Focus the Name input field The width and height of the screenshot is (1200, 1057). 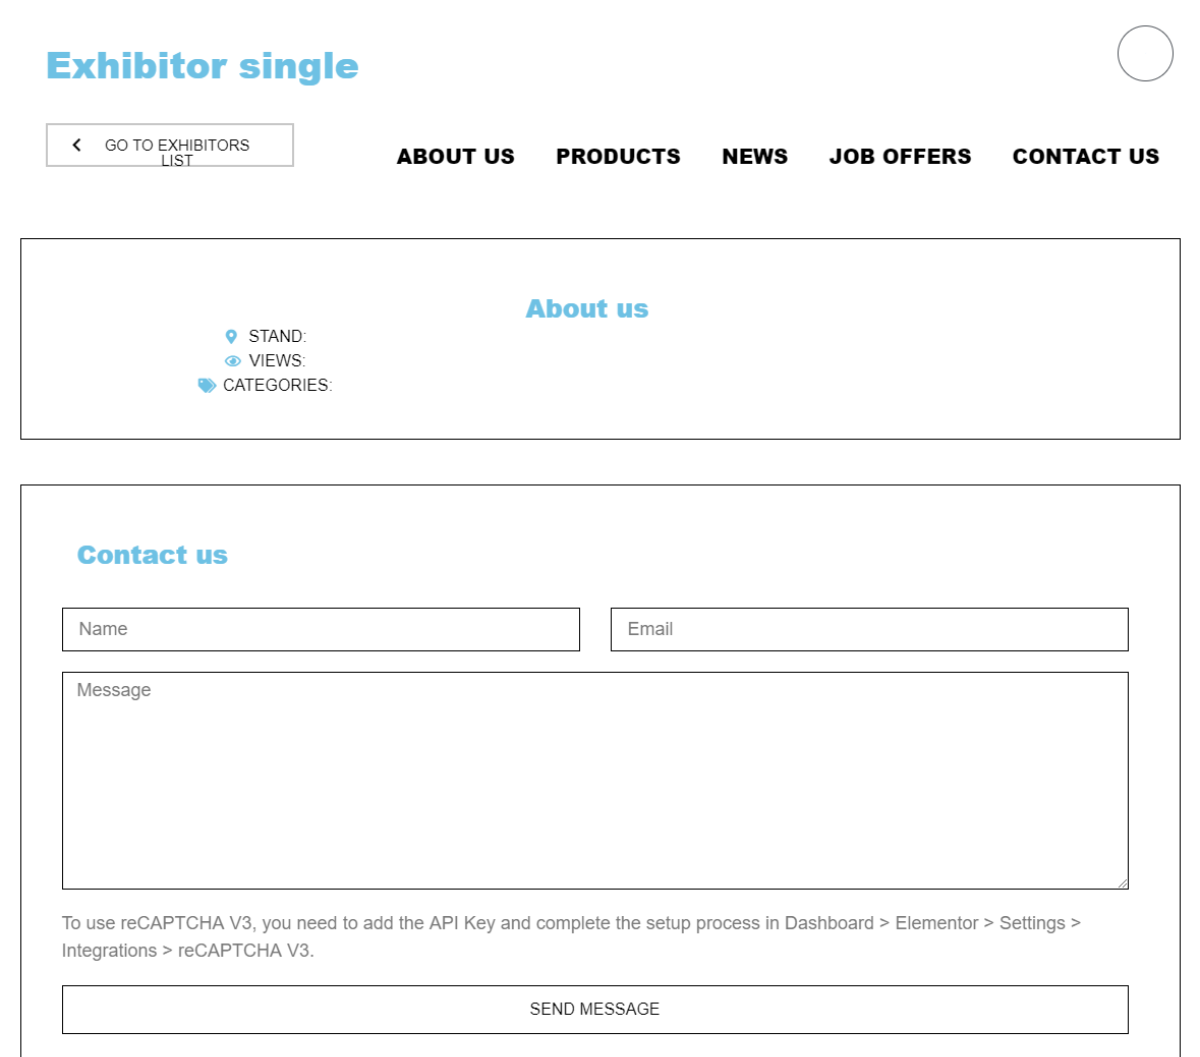point(321,630)
